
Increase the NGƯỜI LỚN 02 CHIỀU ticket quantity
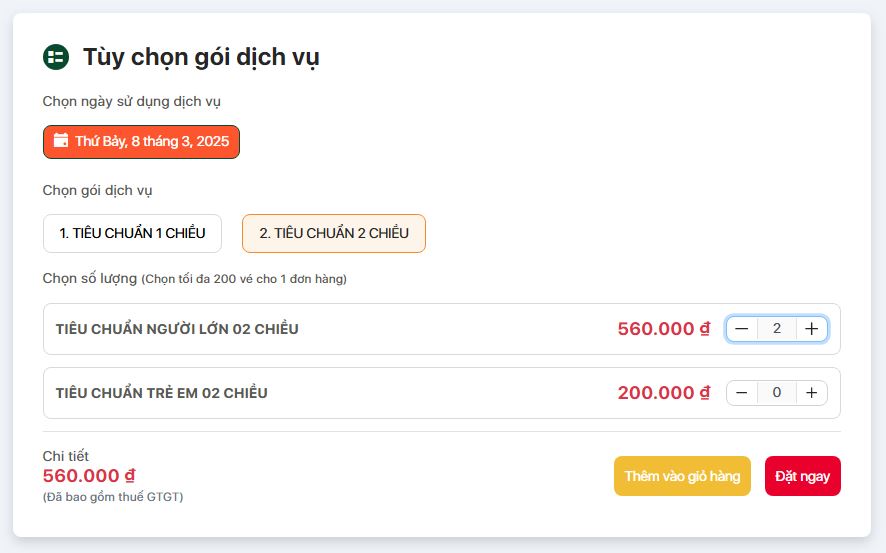[812, 329]
